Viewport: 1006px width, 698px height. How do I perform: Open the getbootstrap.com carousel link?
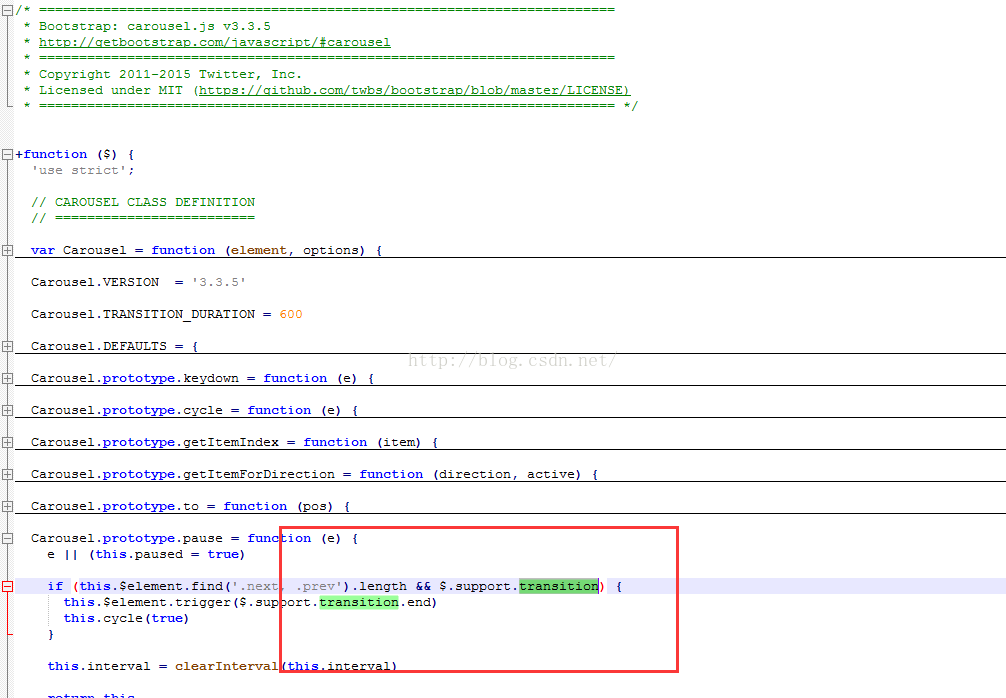point(214,42)
